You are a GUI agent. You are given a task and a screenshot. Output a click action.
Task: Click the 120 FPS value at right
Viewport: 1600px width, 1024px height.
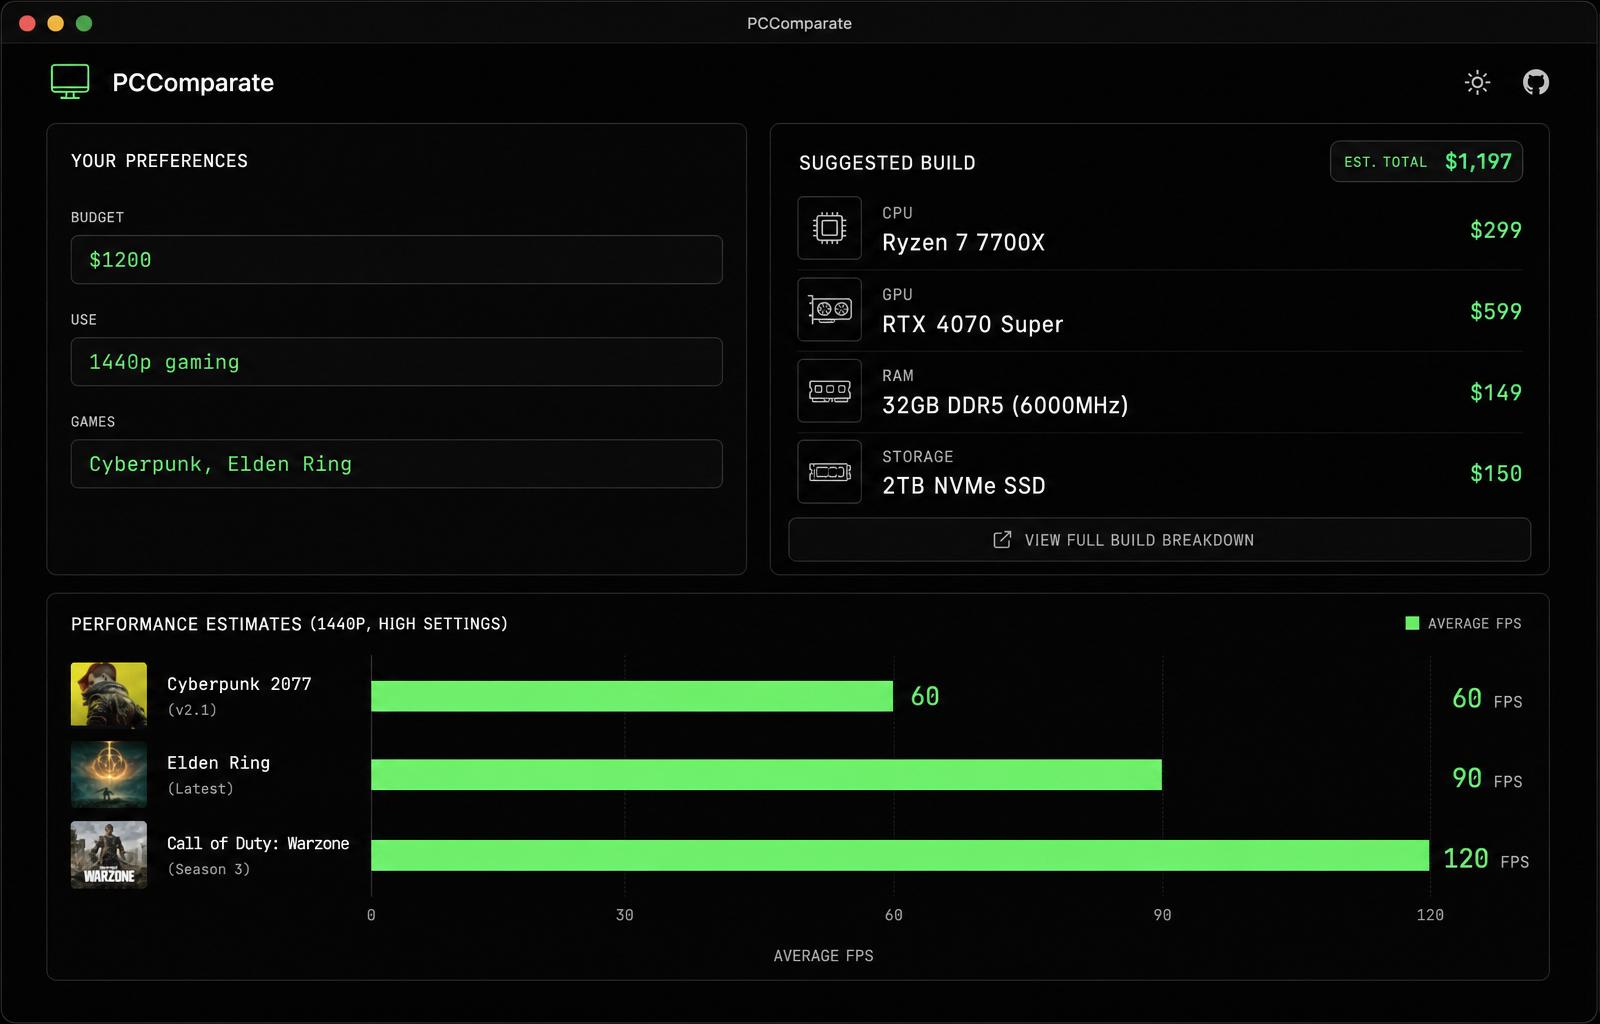coord(1485,859)
